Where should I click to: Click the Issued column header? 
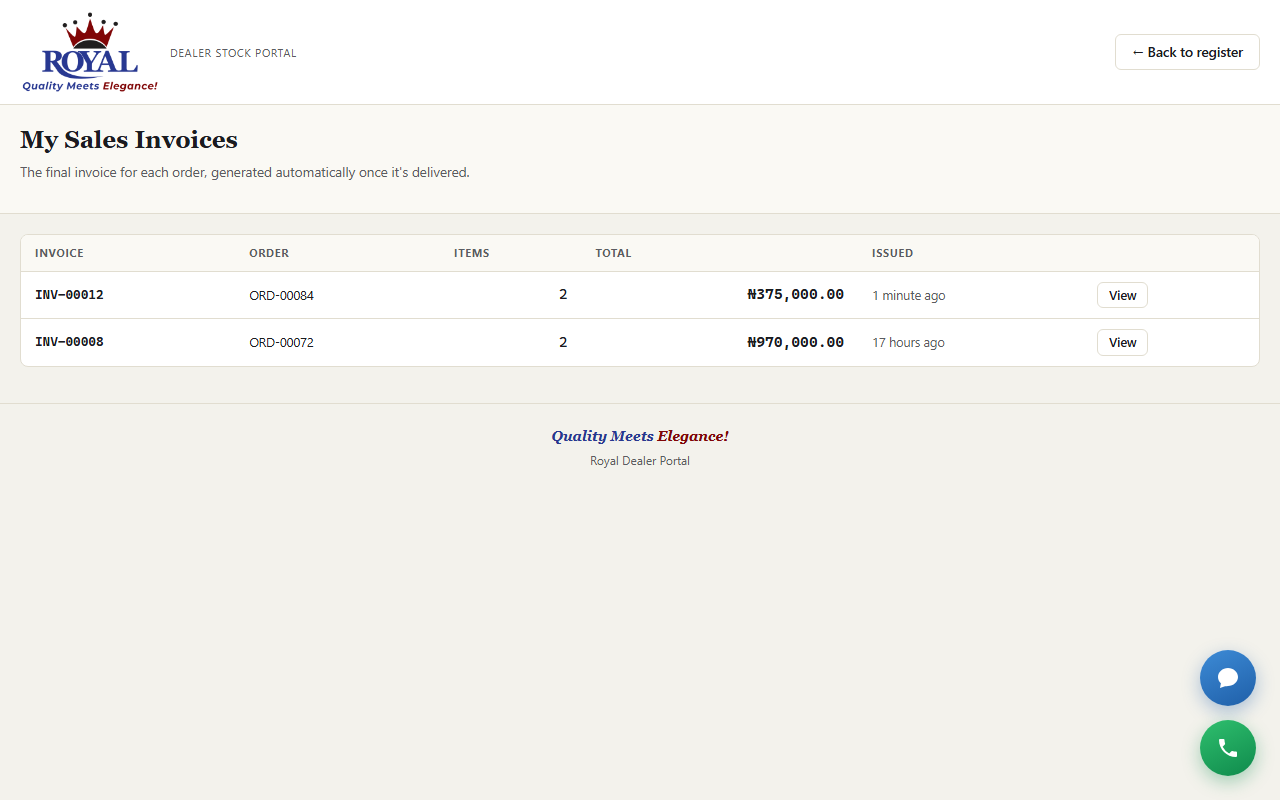click(x=892, y=253)
